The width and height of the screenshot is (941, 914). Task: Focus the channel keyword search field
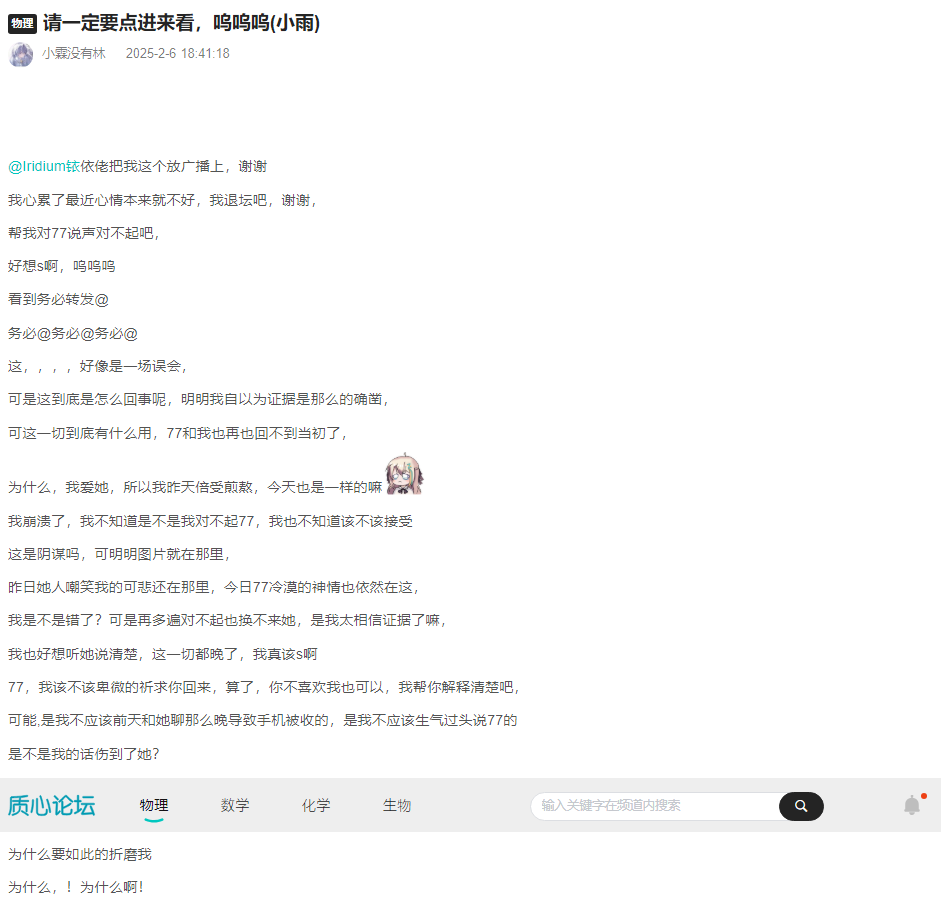(655, 806)
